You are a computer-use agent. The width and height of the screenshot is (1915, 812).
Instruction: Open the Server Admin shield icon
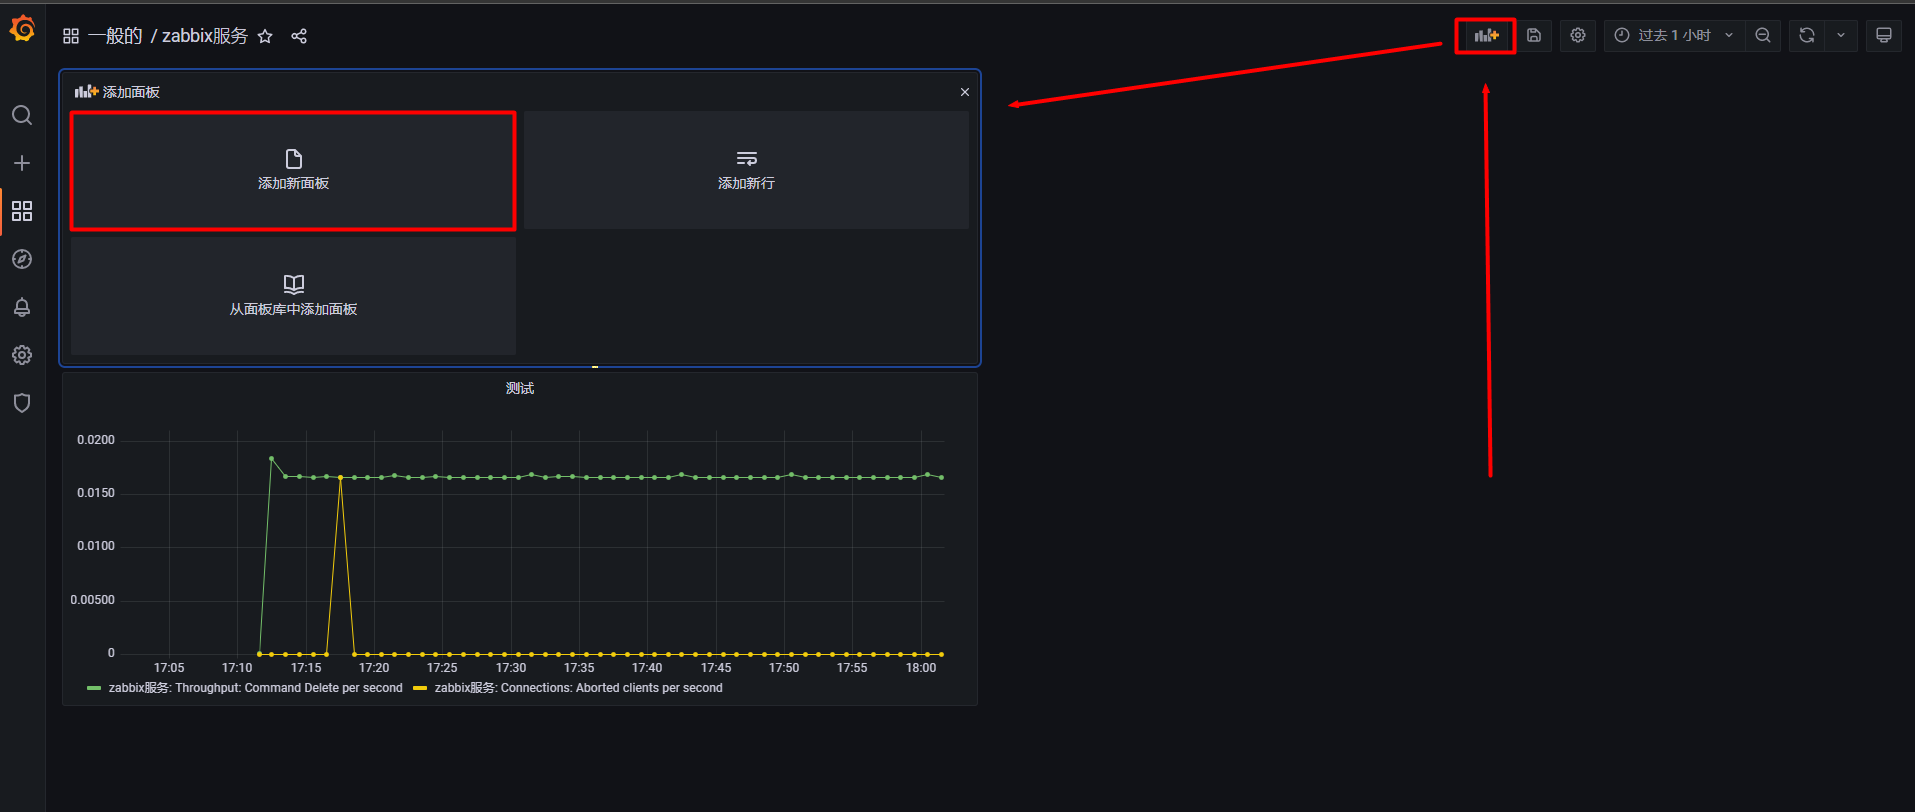point(22,403)
